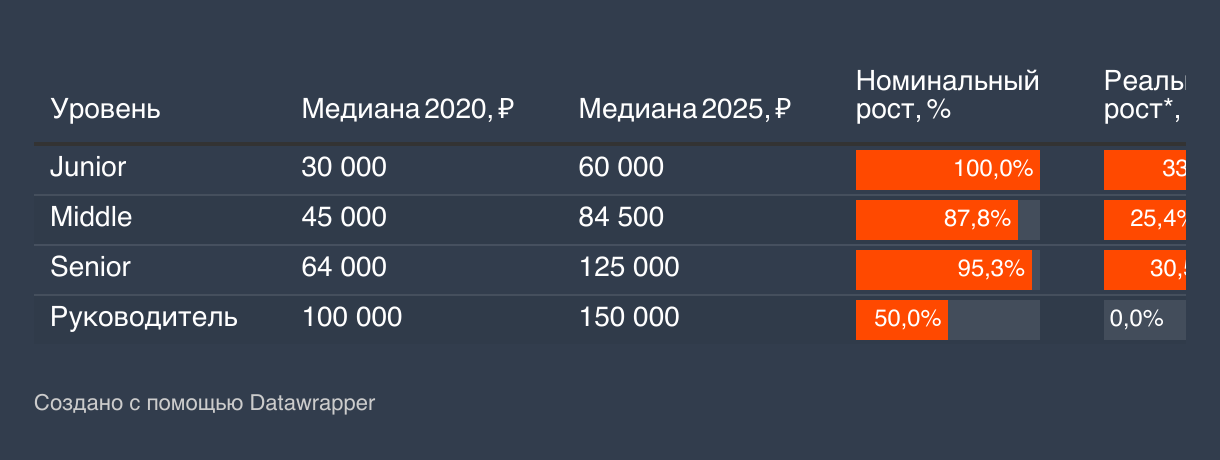Select the 87,8% nominal growth bar
The image size is (1220, 460).
click(x=937, y=219)
